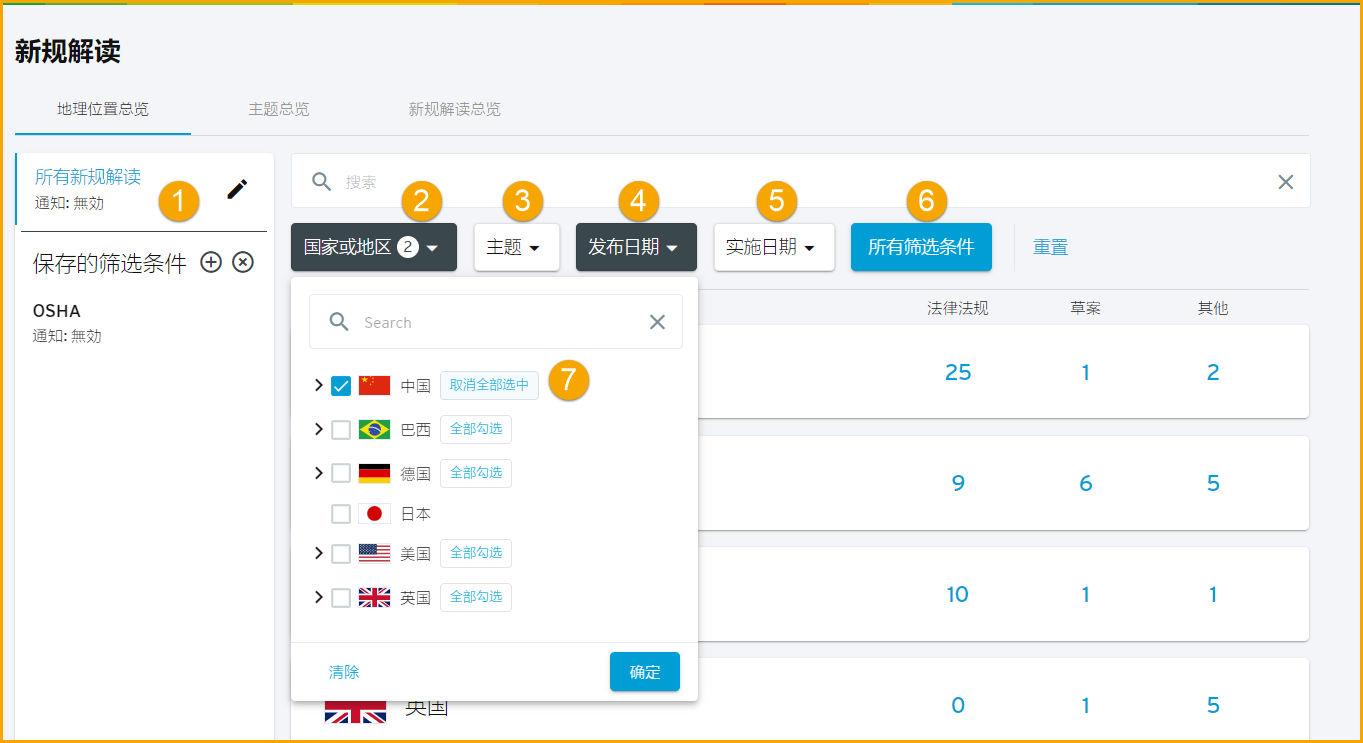The width and height of the screenshot is (1363, 743).
Task: Click the 重置 reset link
Action: (x=1050, y=247)
